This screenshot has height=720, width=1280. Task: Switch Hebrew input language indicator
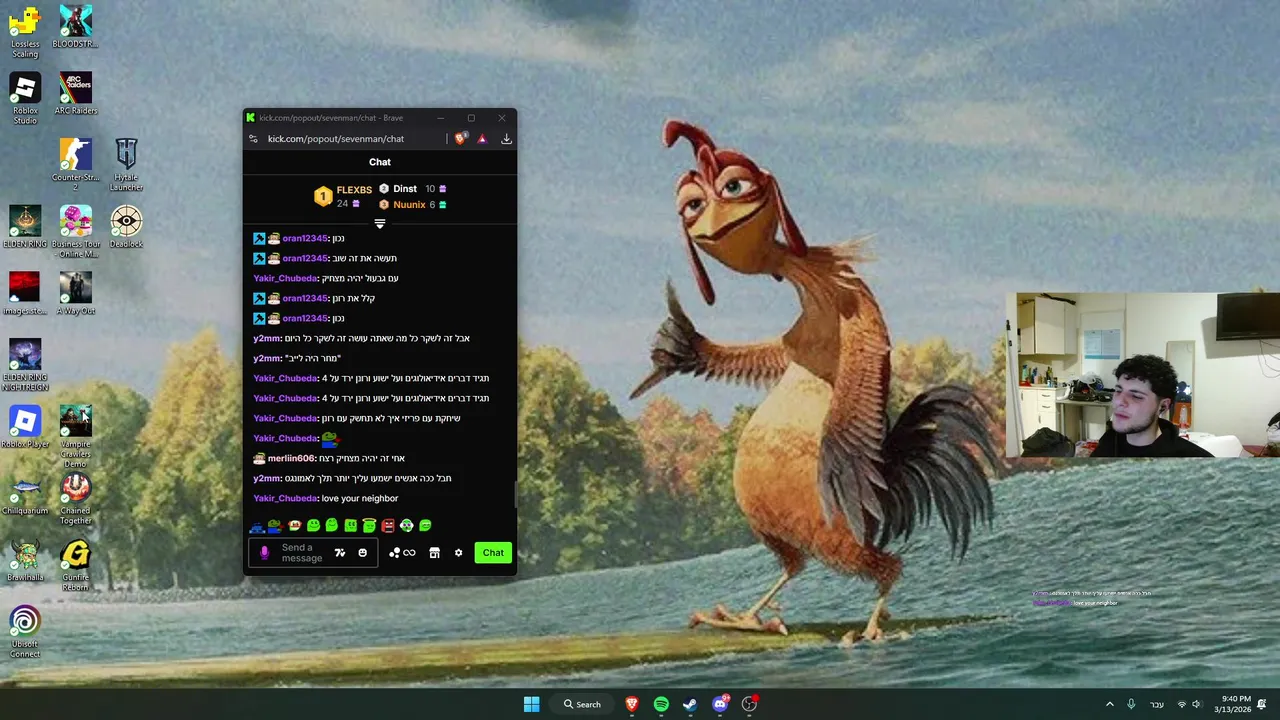1157,704
